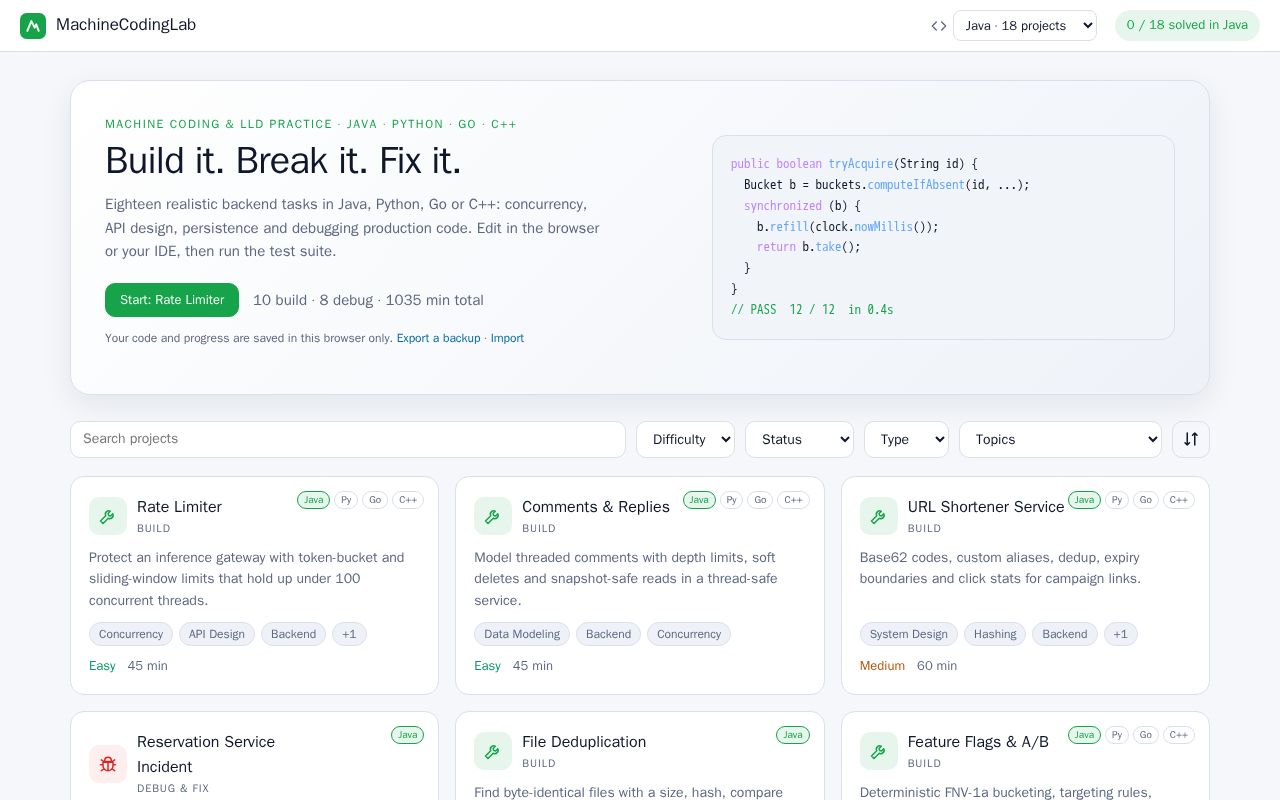
Task: Click the 0 / 18 solved in Java badge
Action: (x=1187, y=26)
